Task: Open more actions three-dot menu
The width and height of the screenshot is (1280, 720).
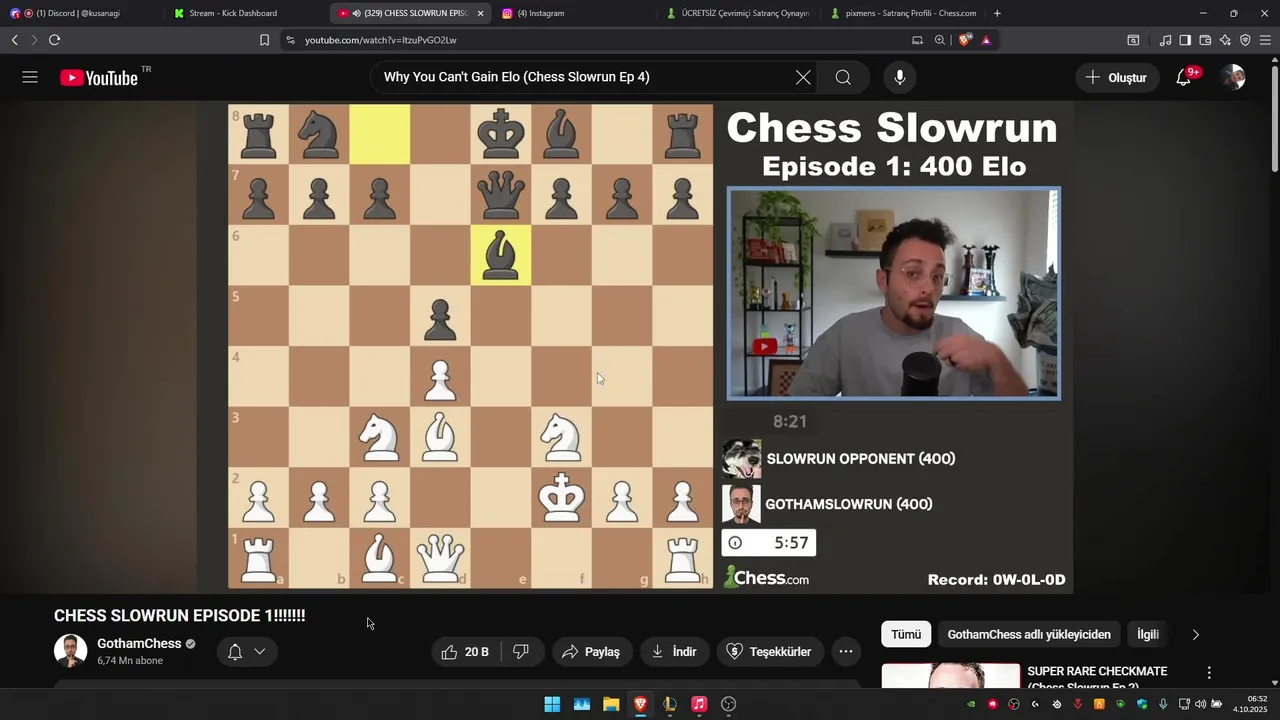Action: click(846, 651)
